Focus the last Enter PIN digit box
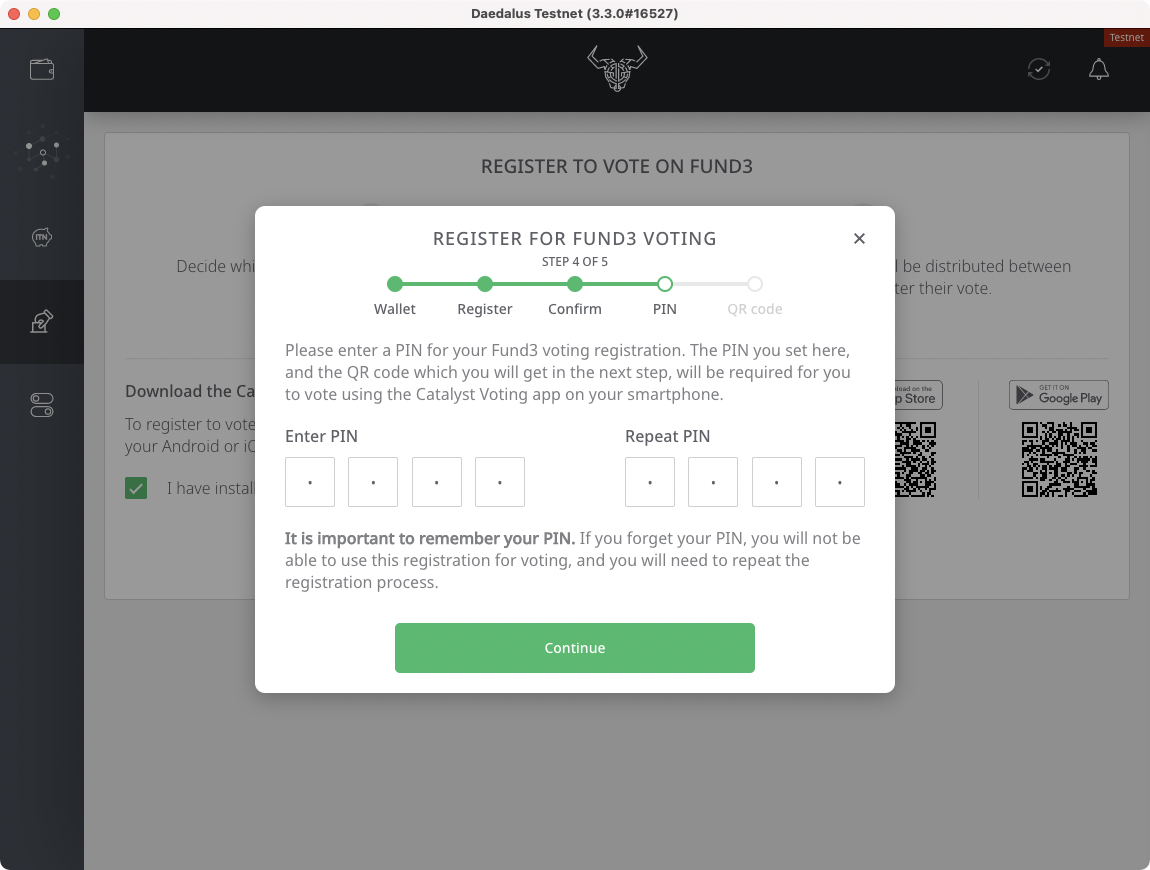Screen dimensions: 1150x870 coord(499,482)
